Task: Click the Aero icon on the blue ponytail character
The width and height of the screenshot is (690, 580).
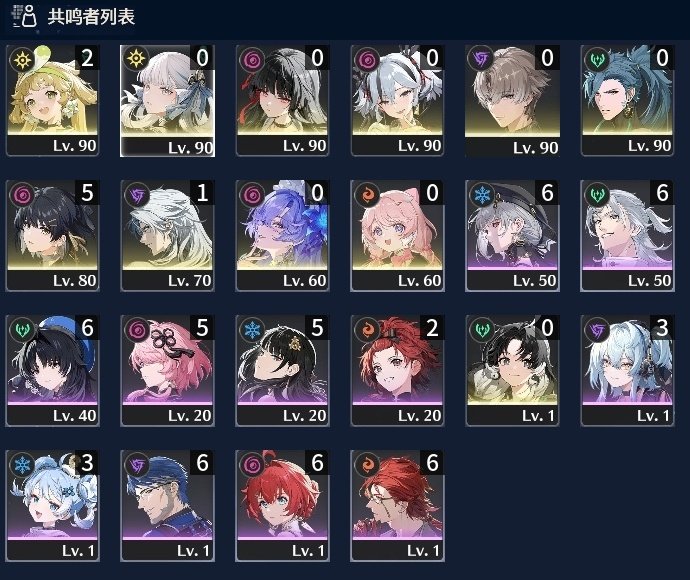Action: [x=597, y=59]
